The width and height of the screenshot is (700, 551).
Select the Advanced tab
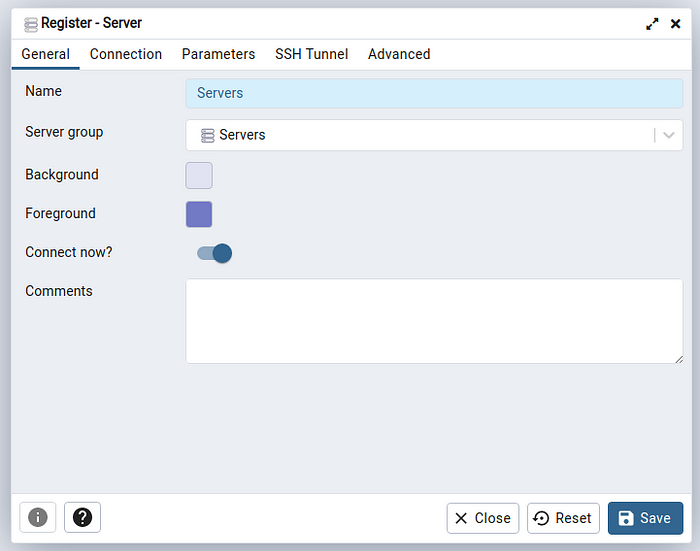[399, 54]
